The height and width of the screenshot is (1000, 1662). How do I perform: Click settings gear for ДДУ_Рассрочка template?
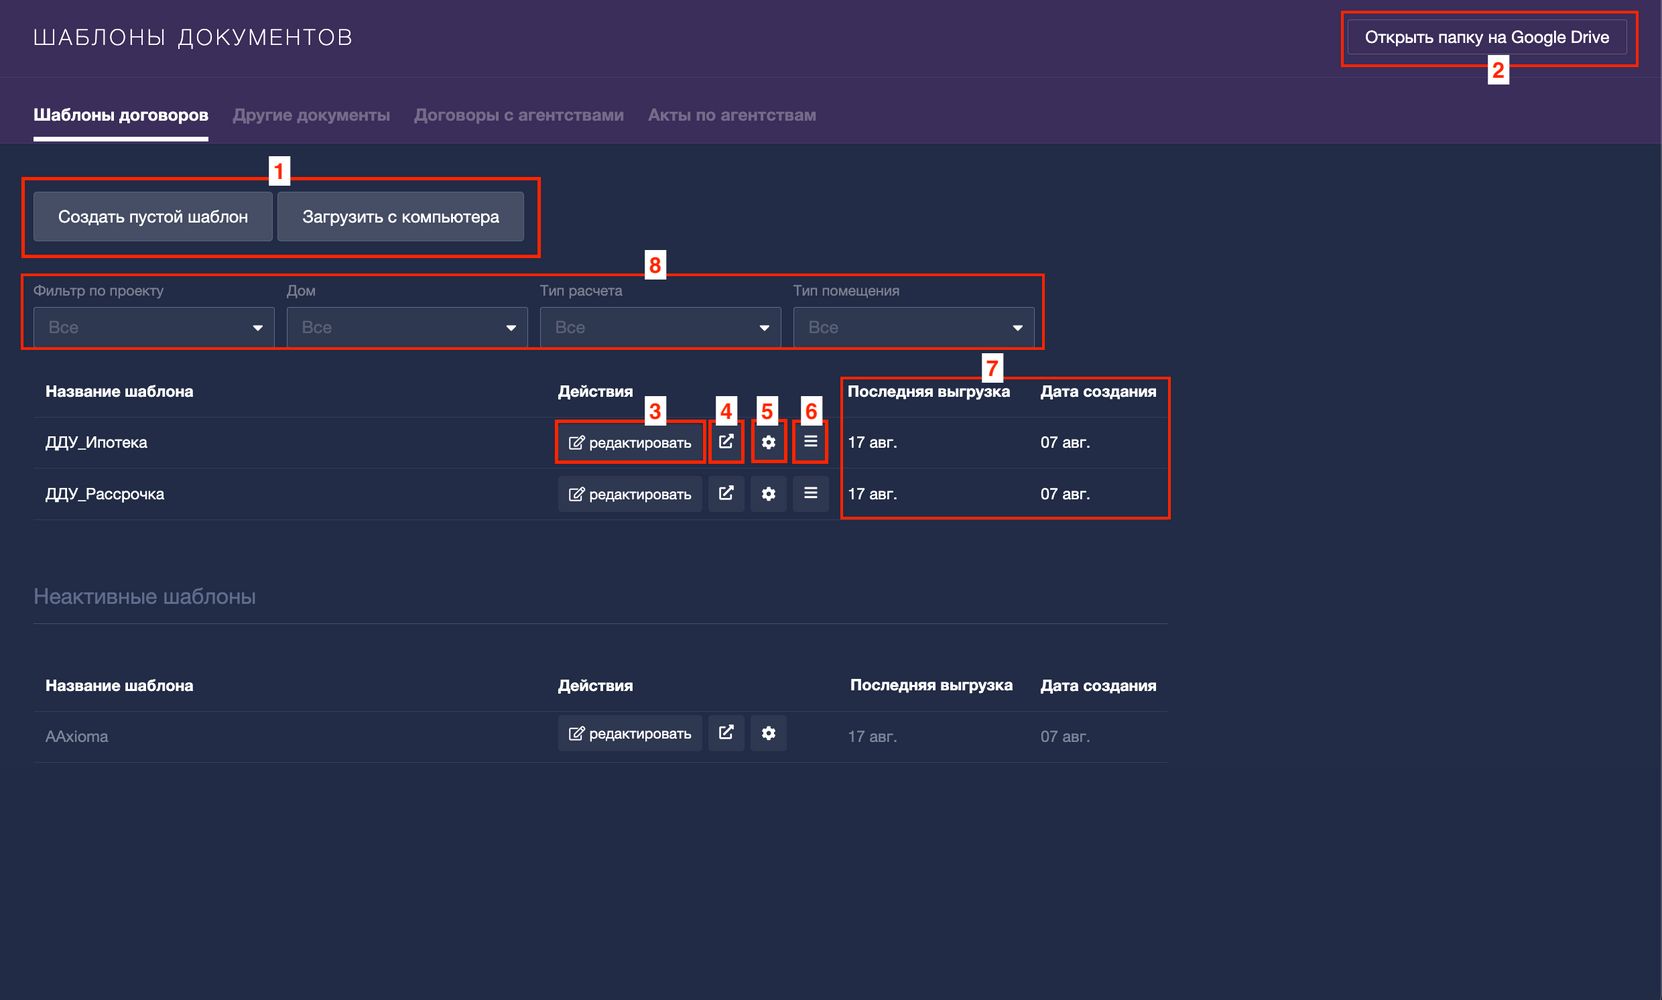768,494
